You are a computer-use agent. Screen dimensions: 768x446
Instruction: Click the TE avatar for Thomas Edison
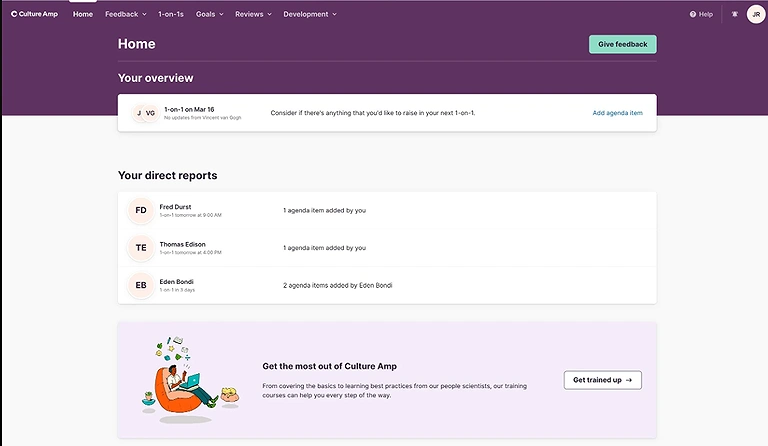(141, 248)
